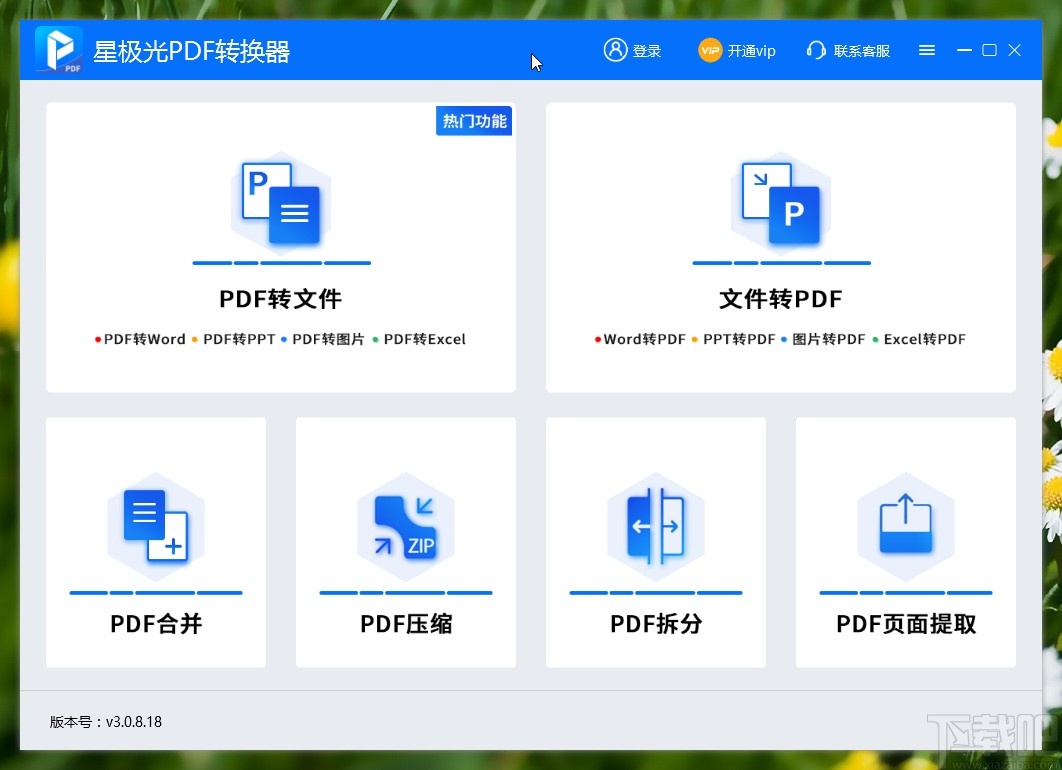Click the 登录 login button

pos(633,50)
